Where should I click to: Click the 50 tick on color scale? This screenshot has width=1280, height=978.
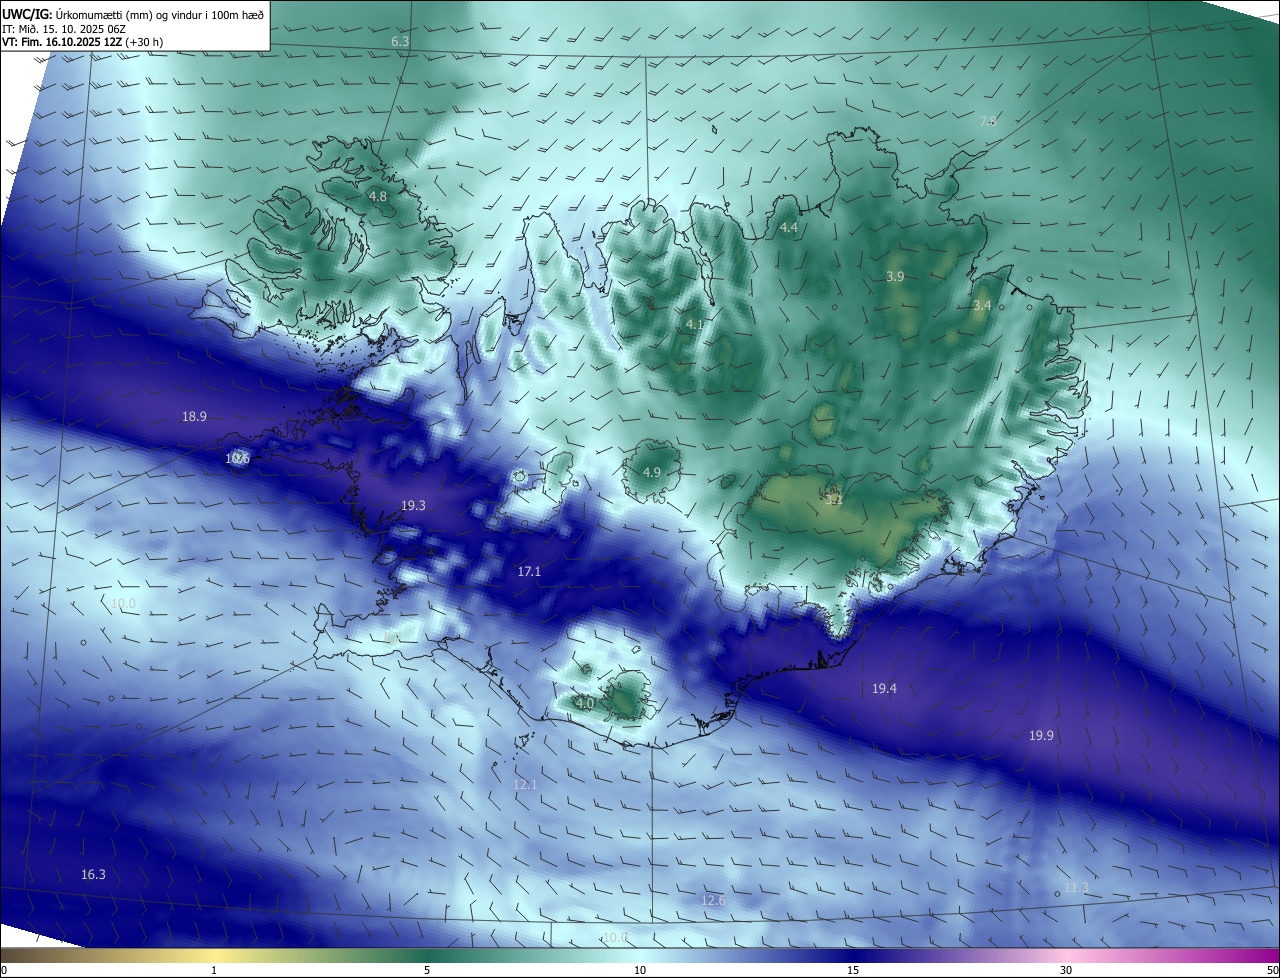pos(1272,970)
